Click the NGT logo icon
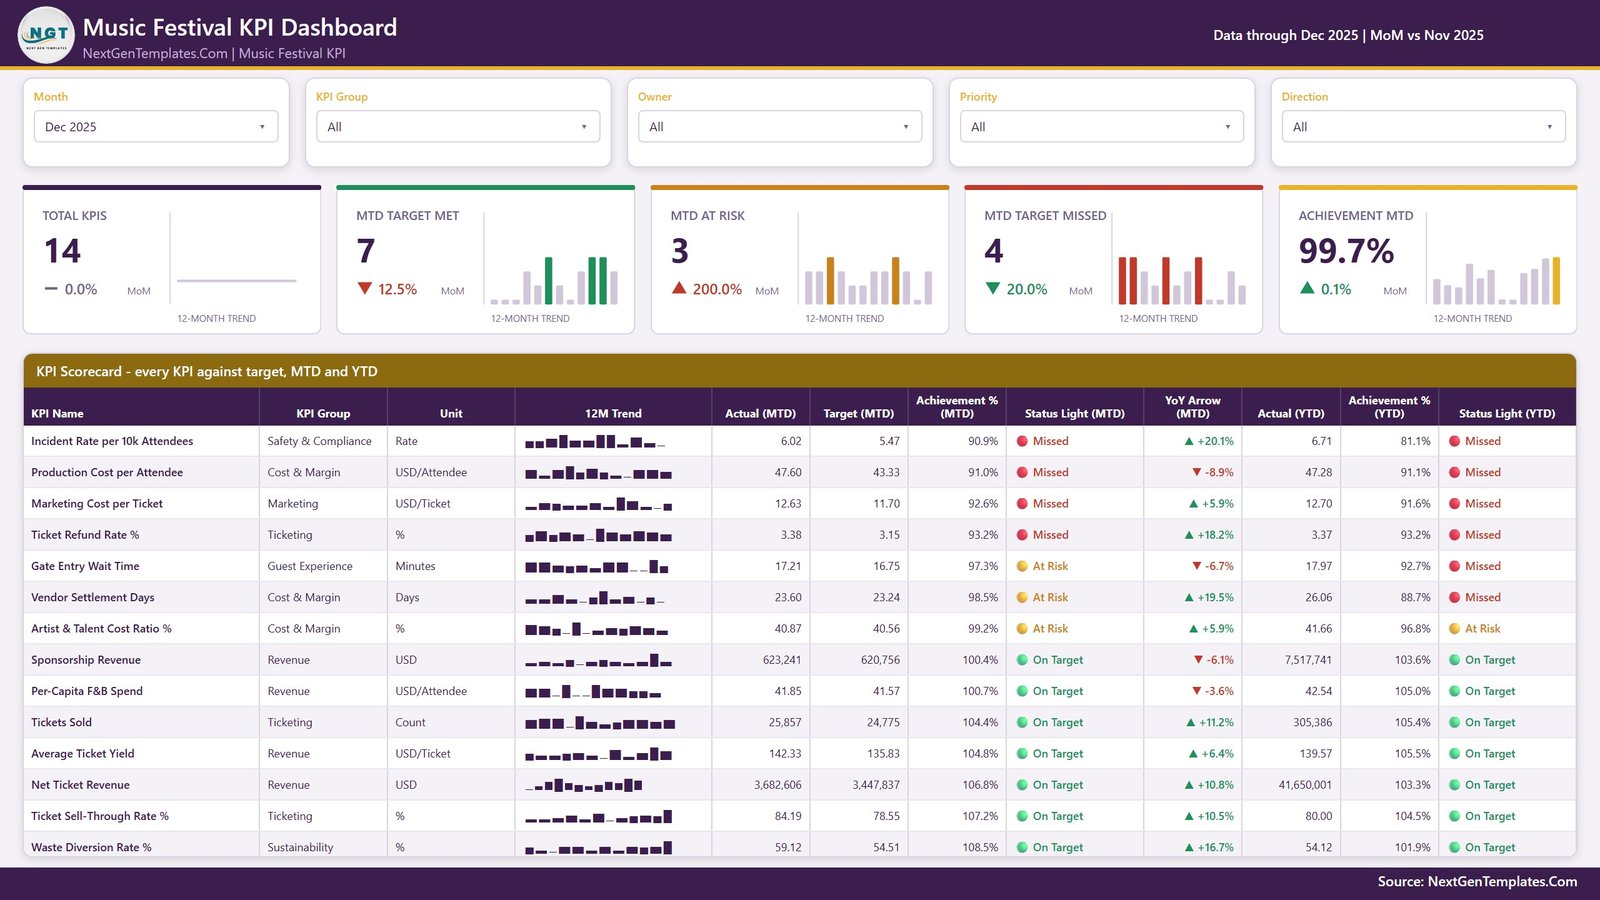 point(46,34)
